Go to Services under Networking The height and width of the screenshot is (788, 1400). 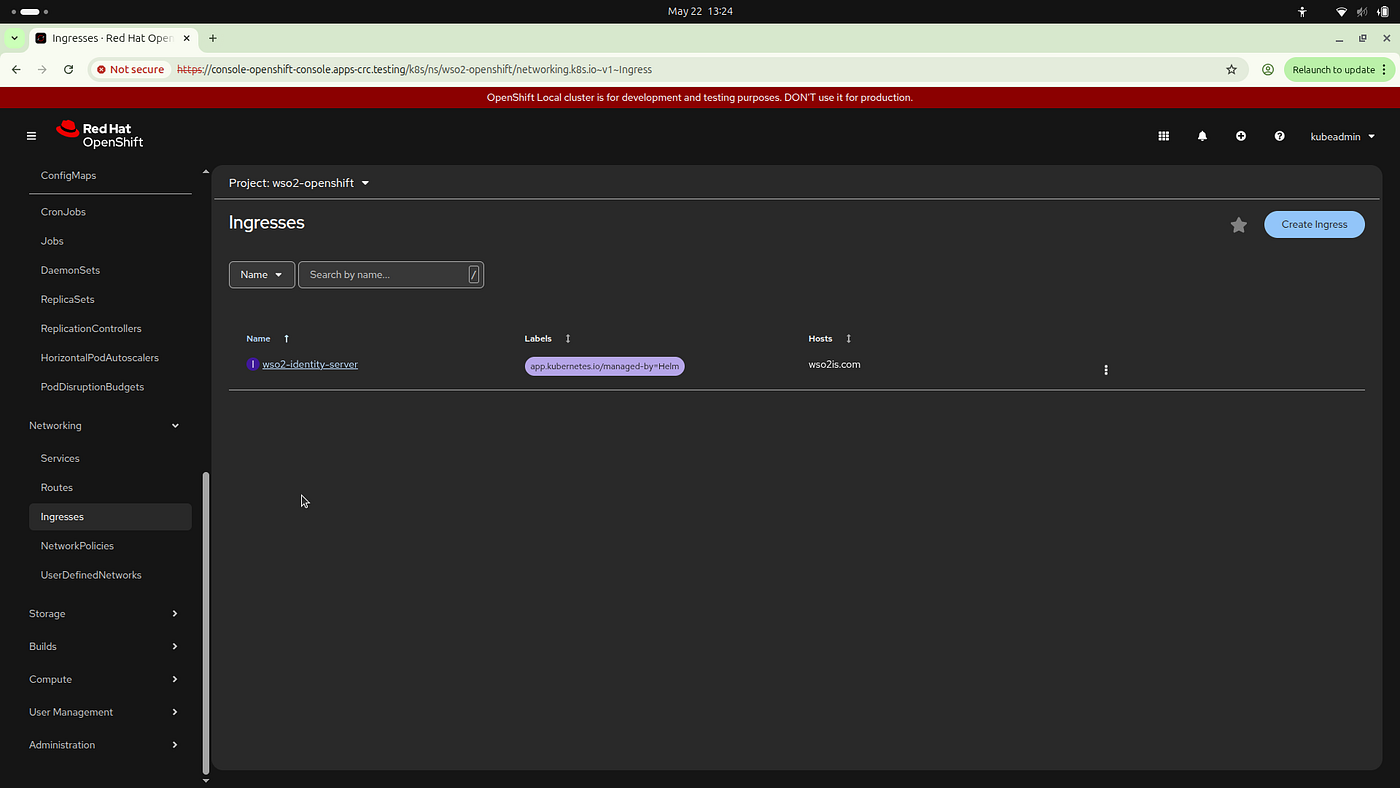click(60, 458)
